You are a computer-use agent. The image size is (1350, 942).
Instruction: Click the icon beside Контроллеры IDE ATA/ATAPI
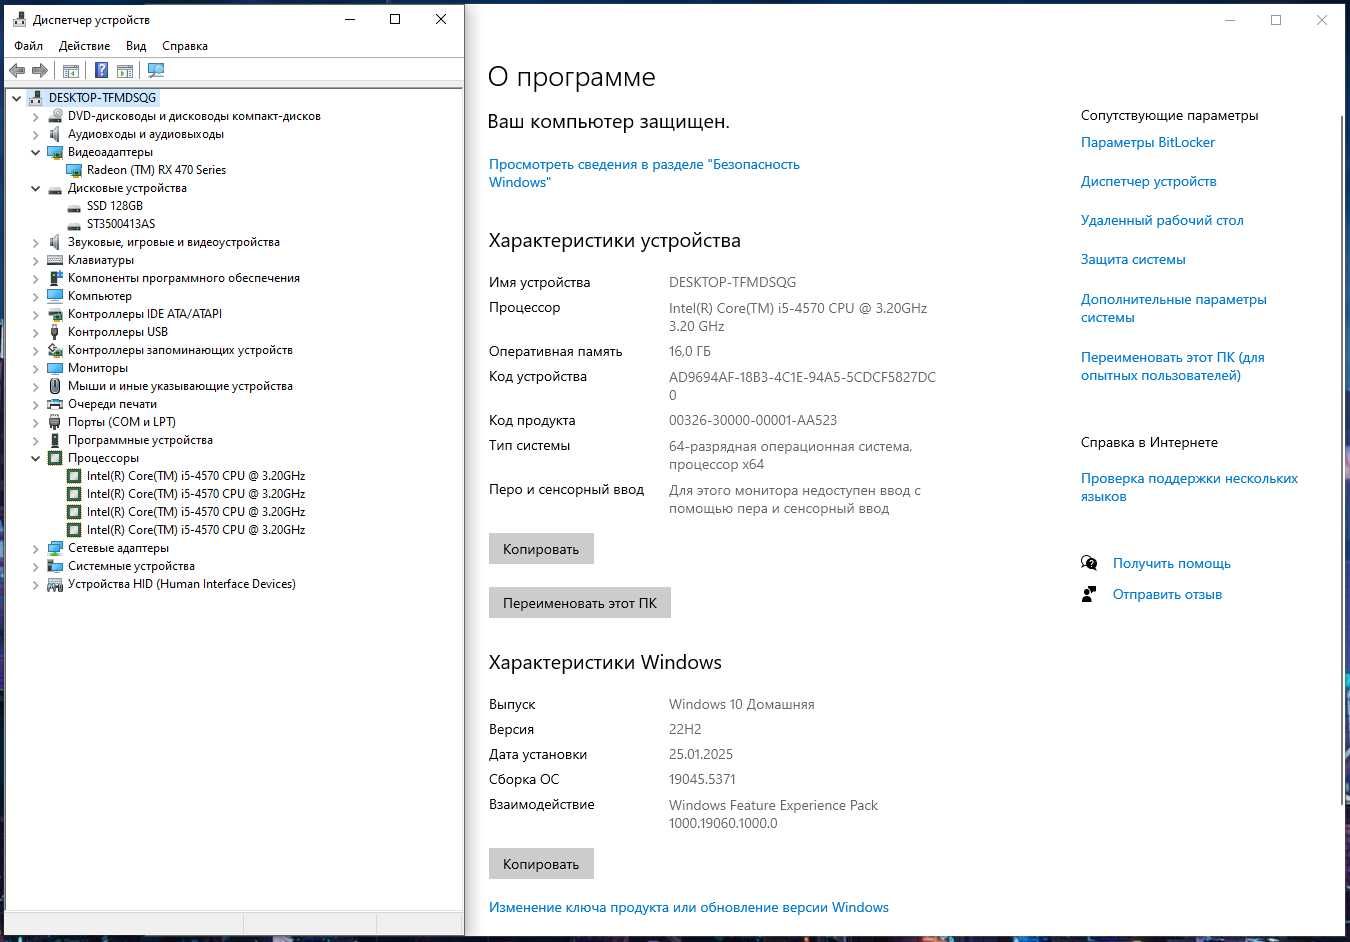55,314
